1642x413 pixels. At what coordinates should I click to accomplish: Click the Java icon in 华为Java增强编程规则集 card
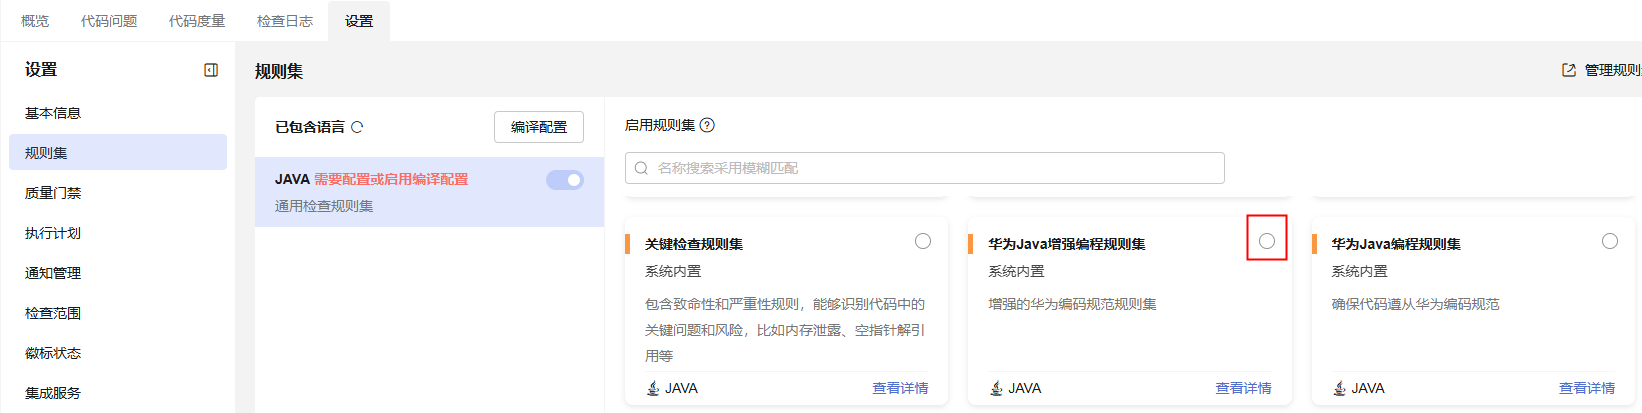(996, 388)
